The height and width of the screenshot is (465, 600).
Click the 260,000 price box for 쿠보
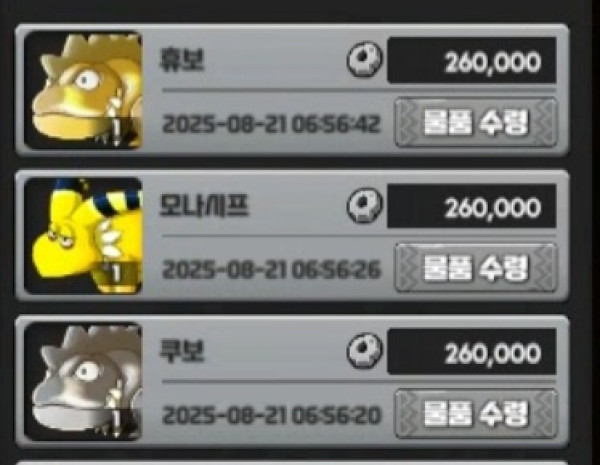471,352
